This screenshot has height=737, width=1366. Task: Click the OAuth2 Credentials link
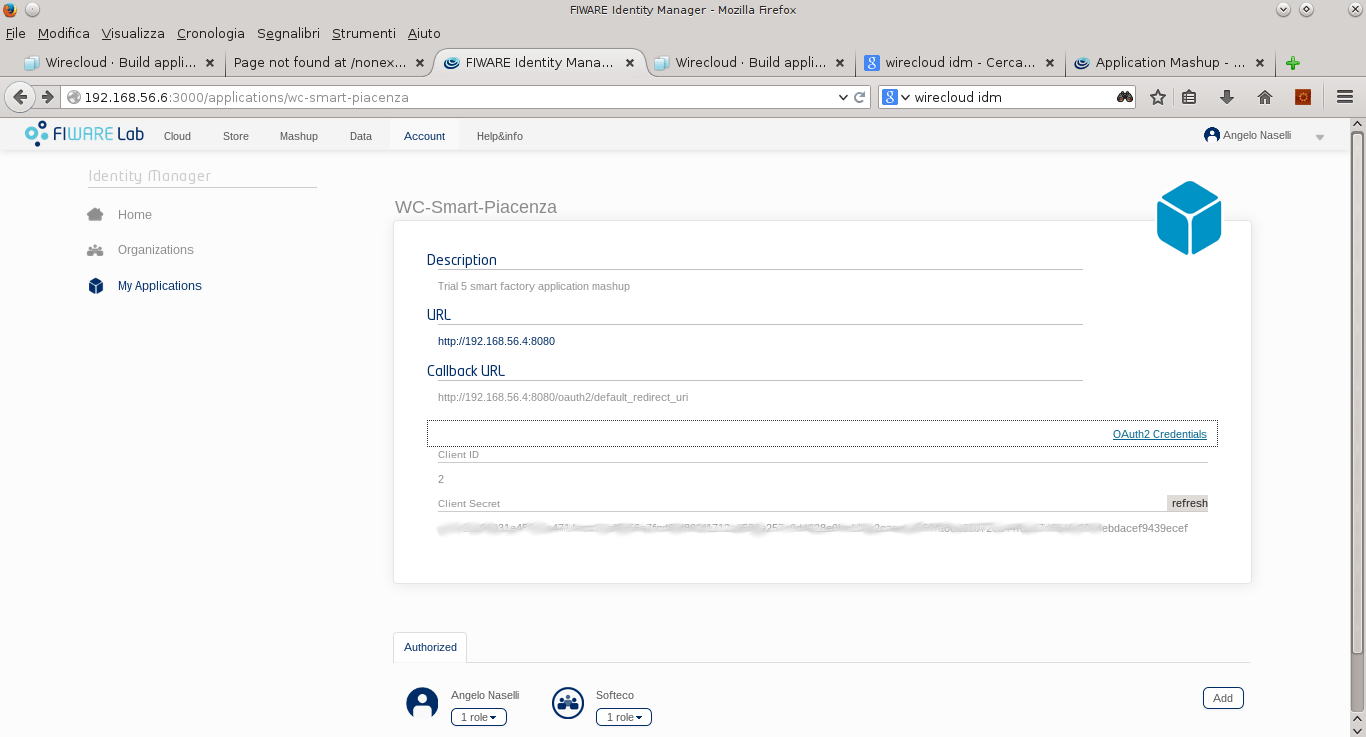click(x=1159, y=434)
